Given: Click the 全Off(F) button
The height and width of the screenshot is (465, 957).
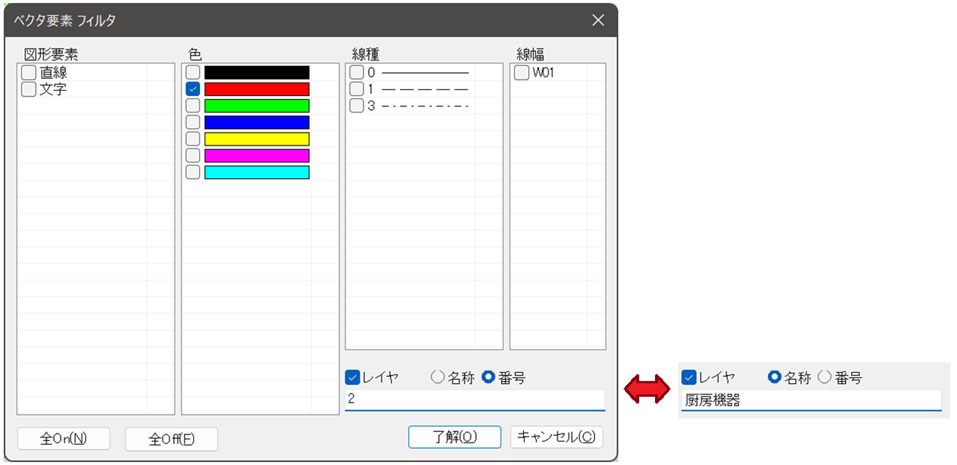Looking at the screenshot, I should 172,439.
